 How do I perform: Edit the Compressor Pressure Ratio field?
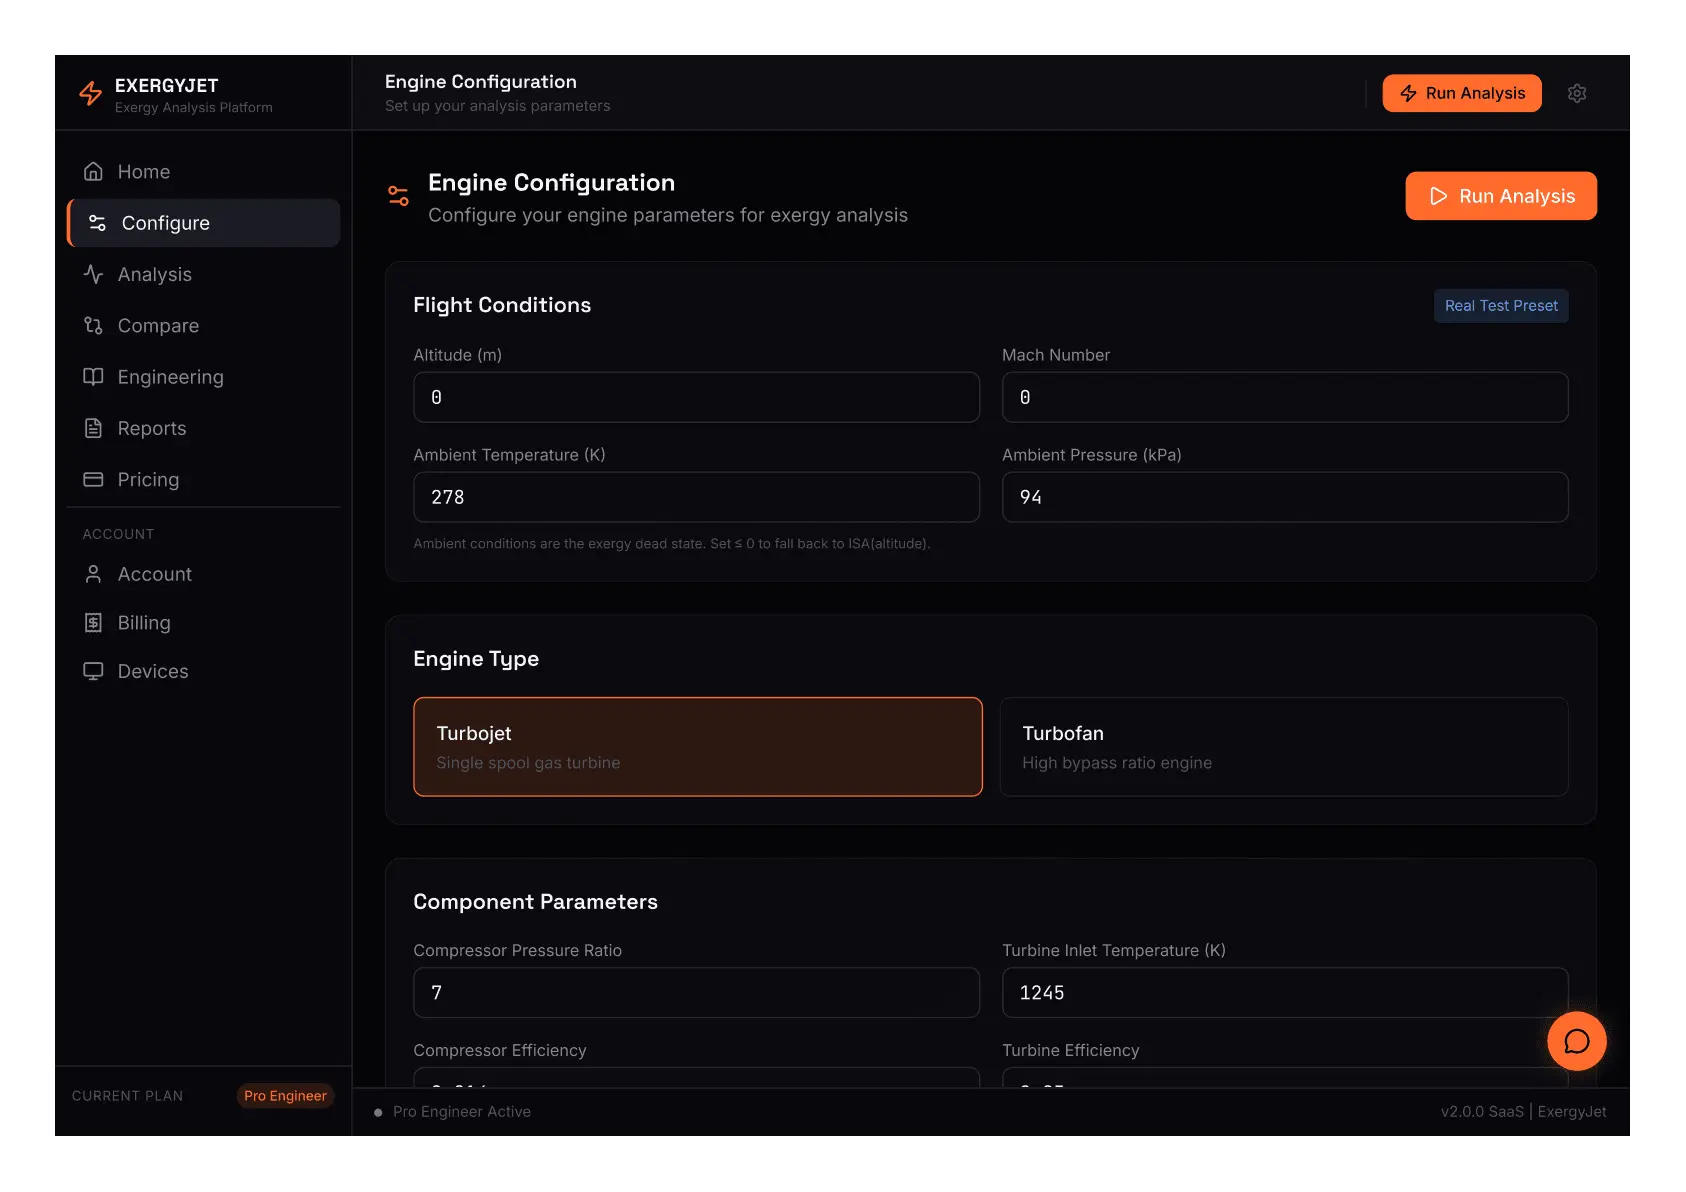click(697, 992)
